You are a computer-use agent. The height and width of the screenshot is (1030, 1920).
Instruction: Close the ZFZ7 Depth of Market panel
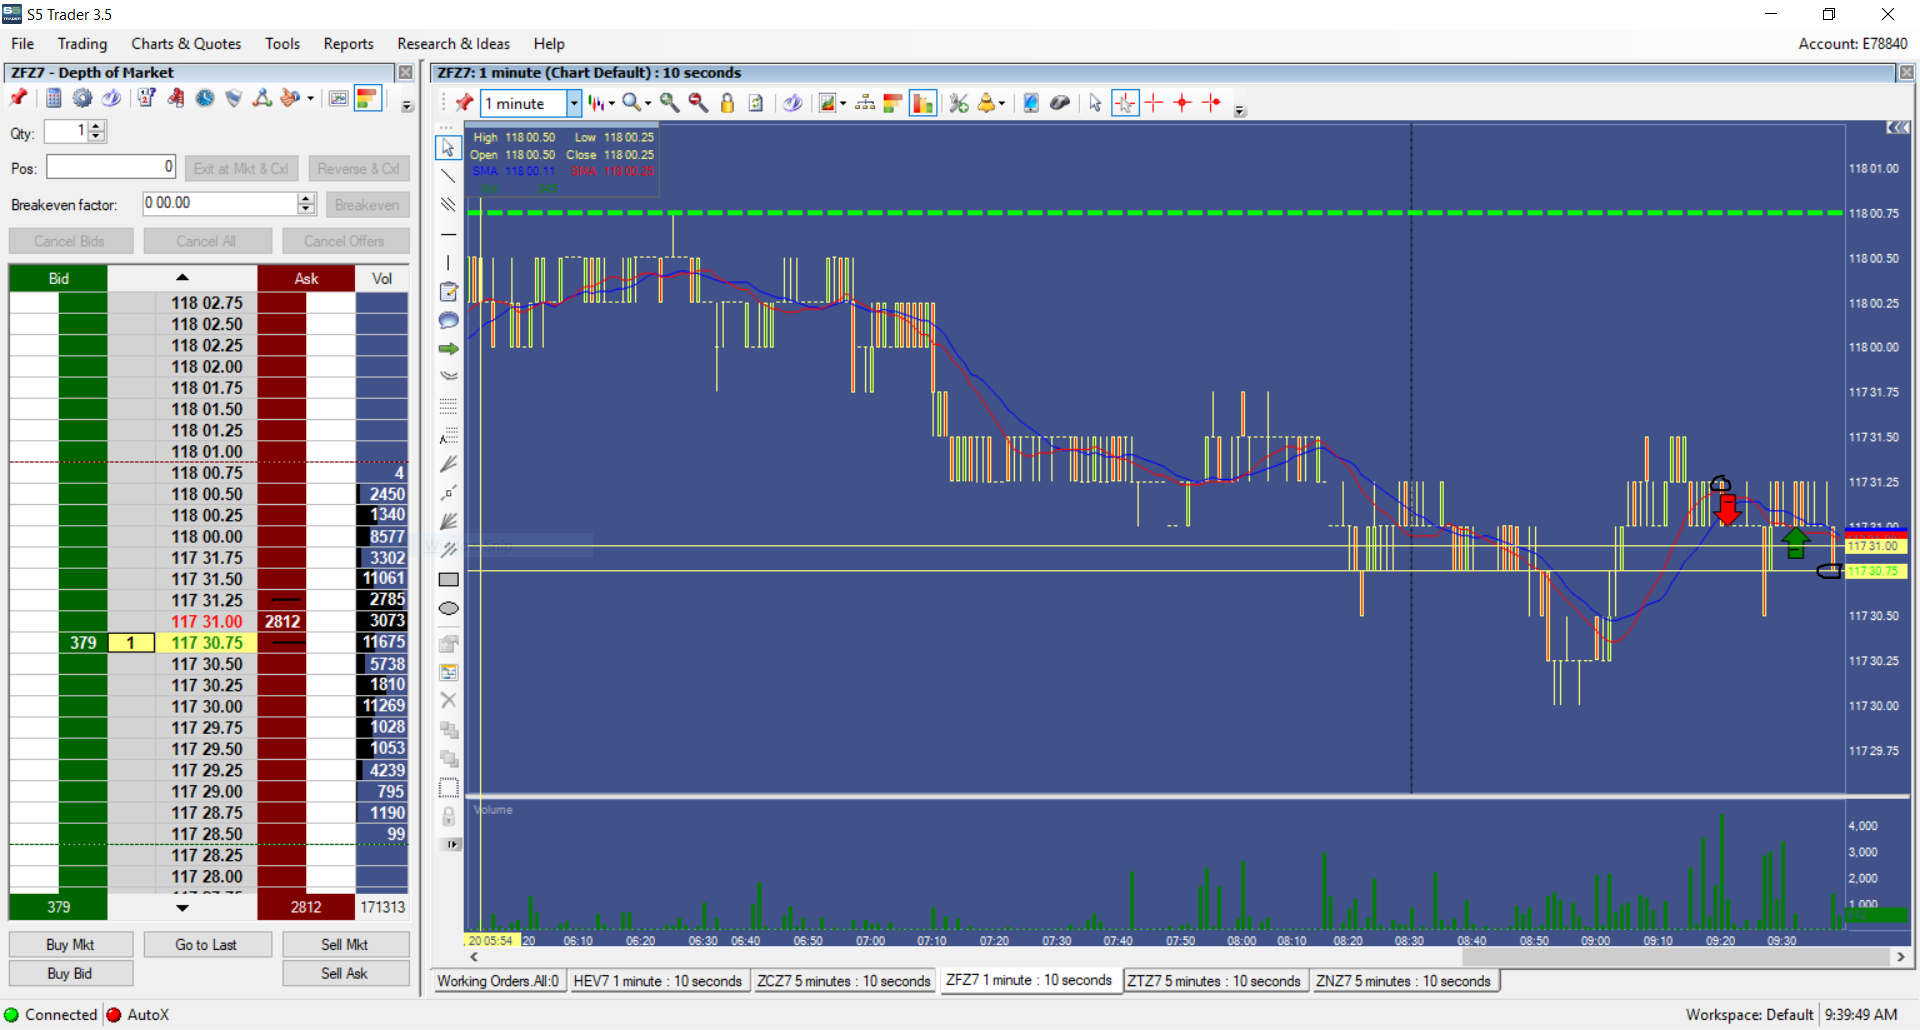(405, 72)
